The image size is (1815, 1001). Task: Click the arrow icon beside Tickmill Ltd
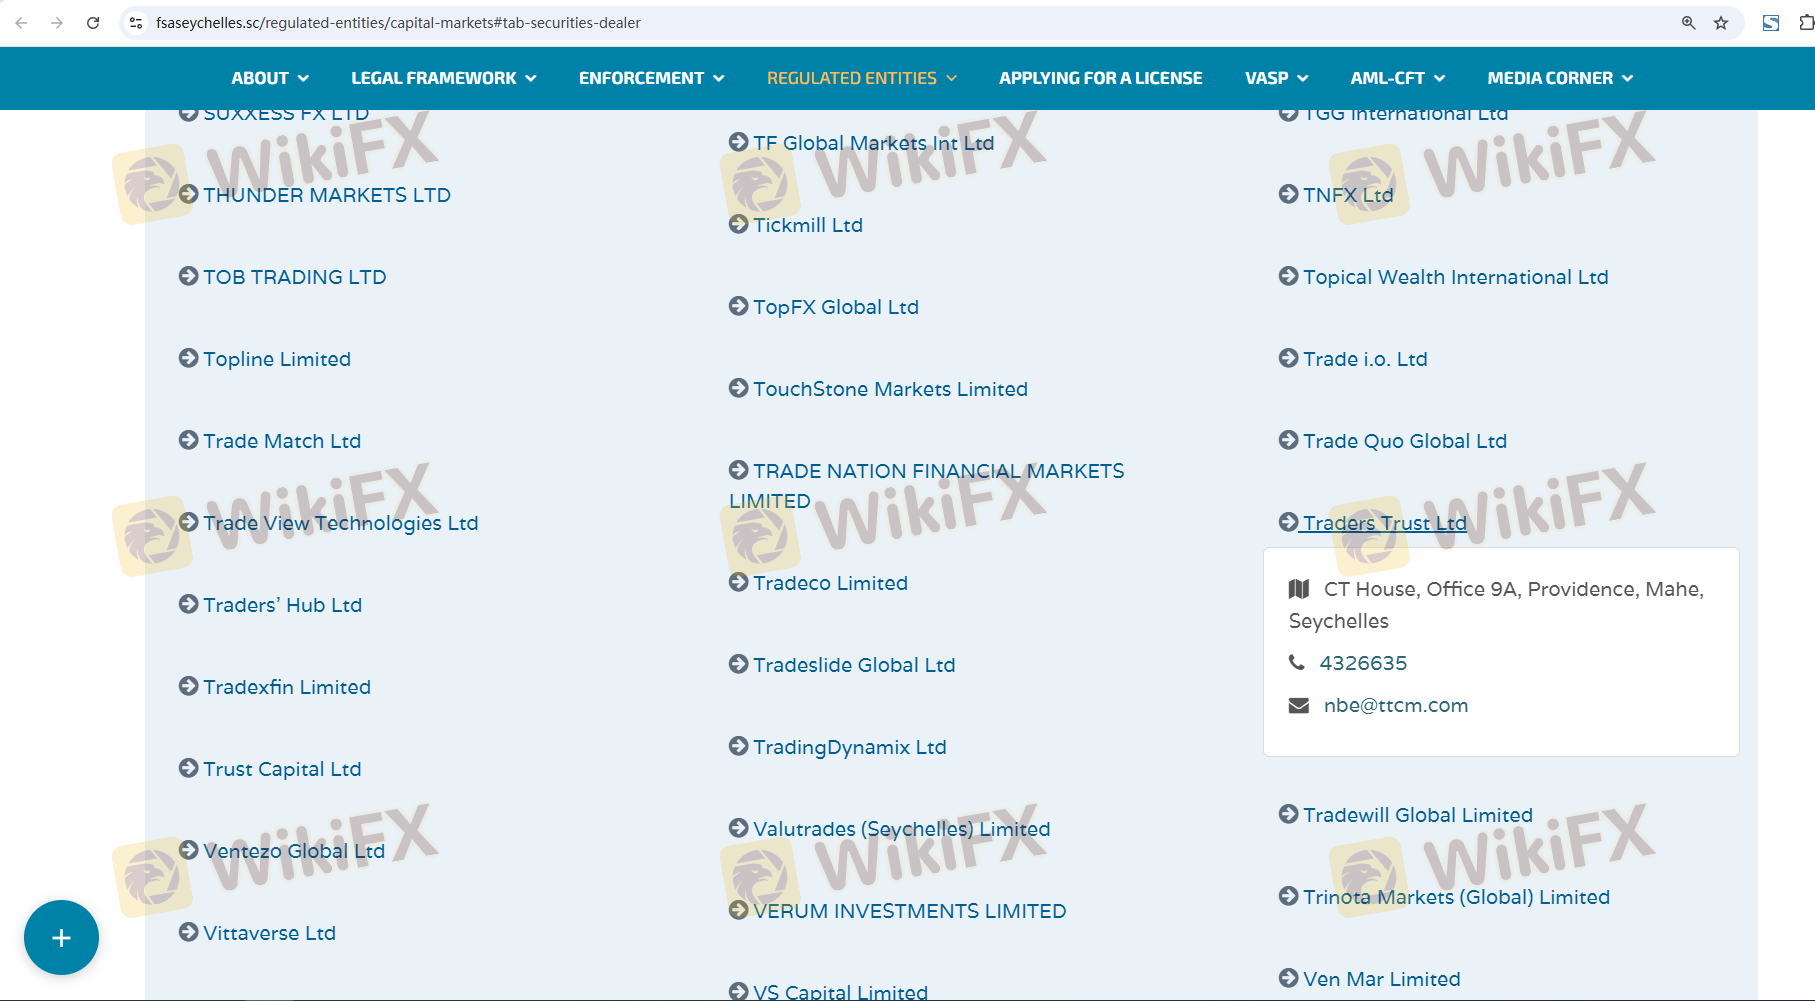click(x=739, y=224)
